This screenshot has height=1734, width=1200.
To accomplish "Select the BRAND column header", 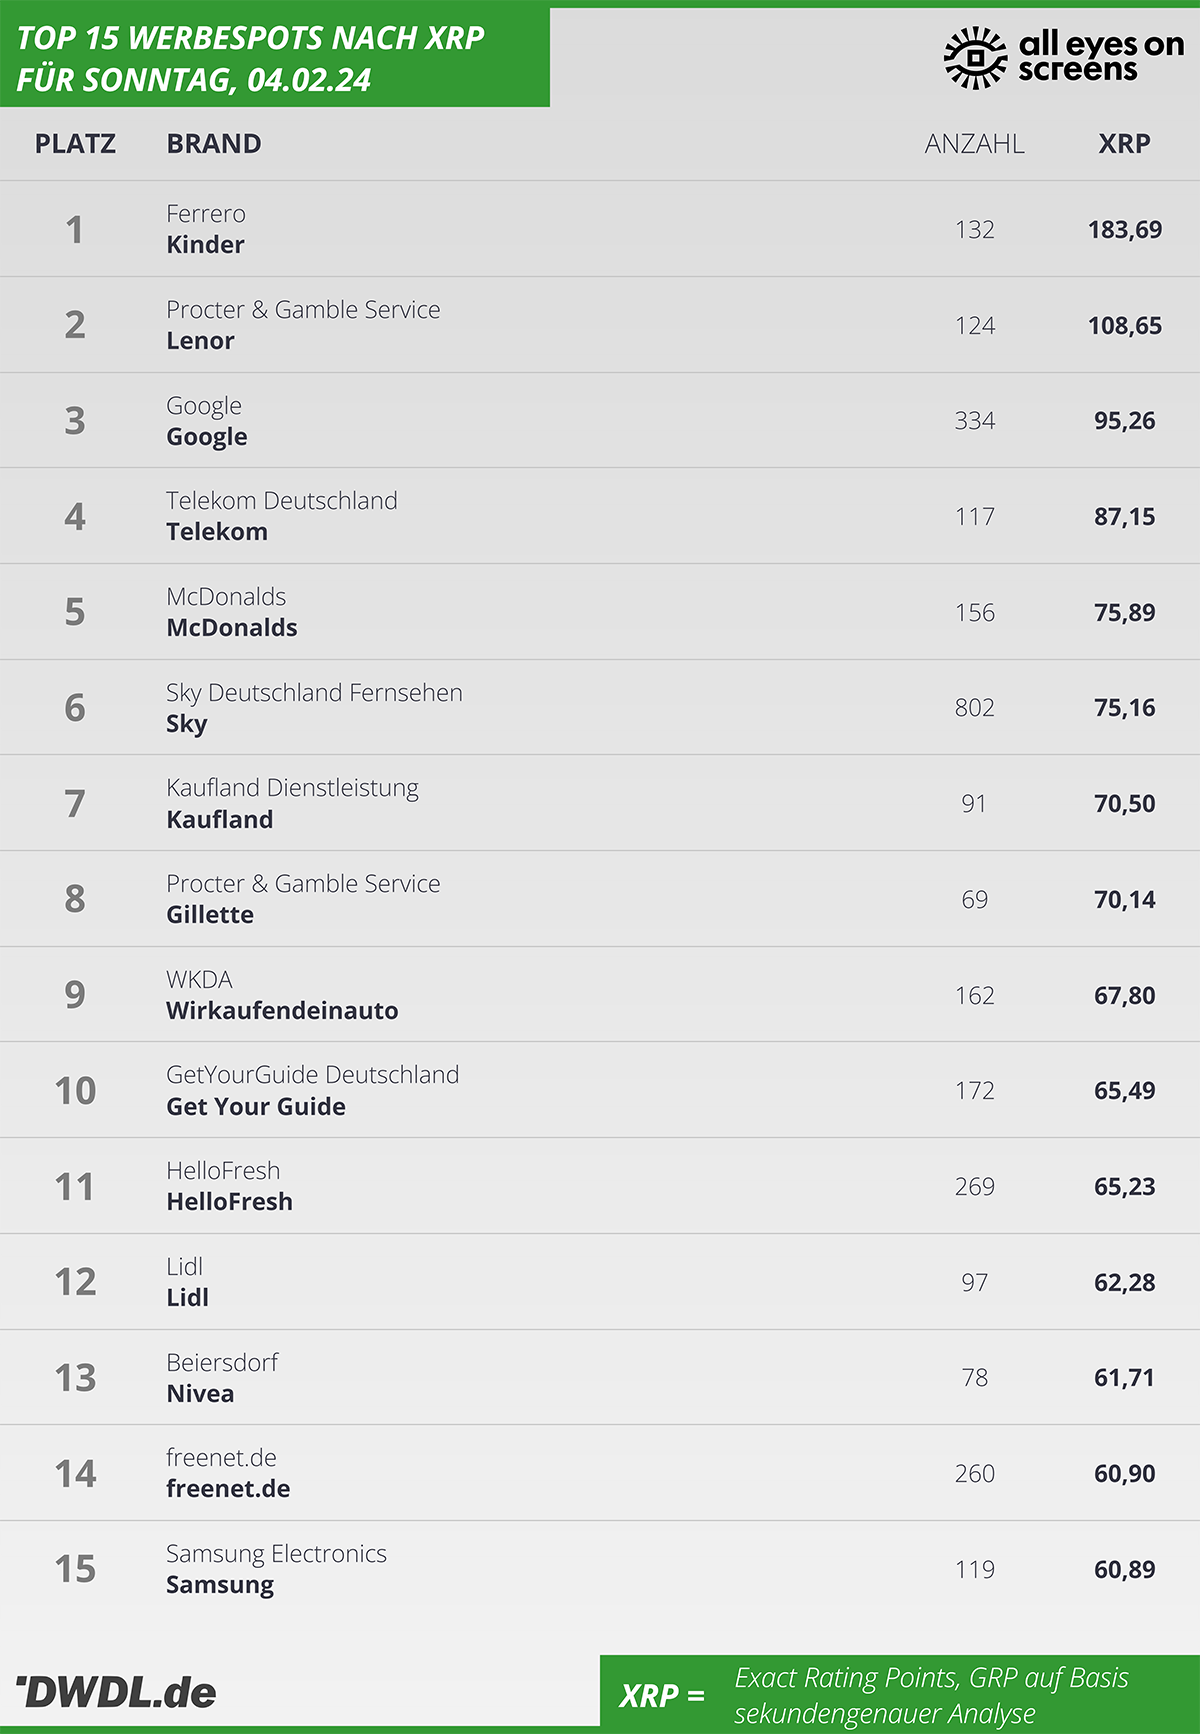I will 214,144.
